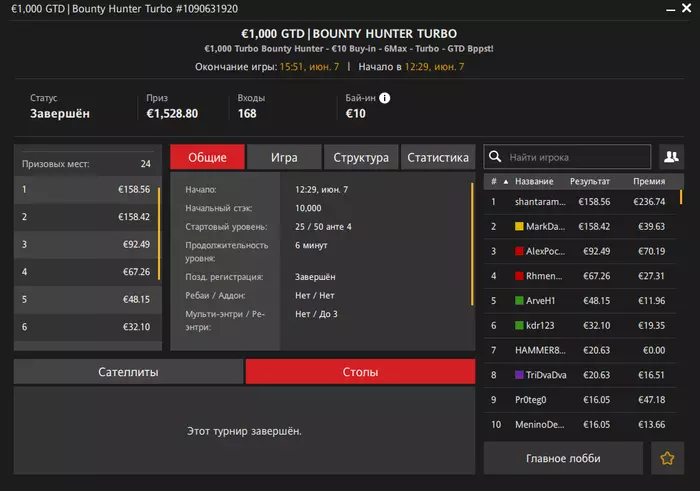This screenshot has height=491, width=700.
Task: Sort by the Название column header
Action: tap(534, 181)
